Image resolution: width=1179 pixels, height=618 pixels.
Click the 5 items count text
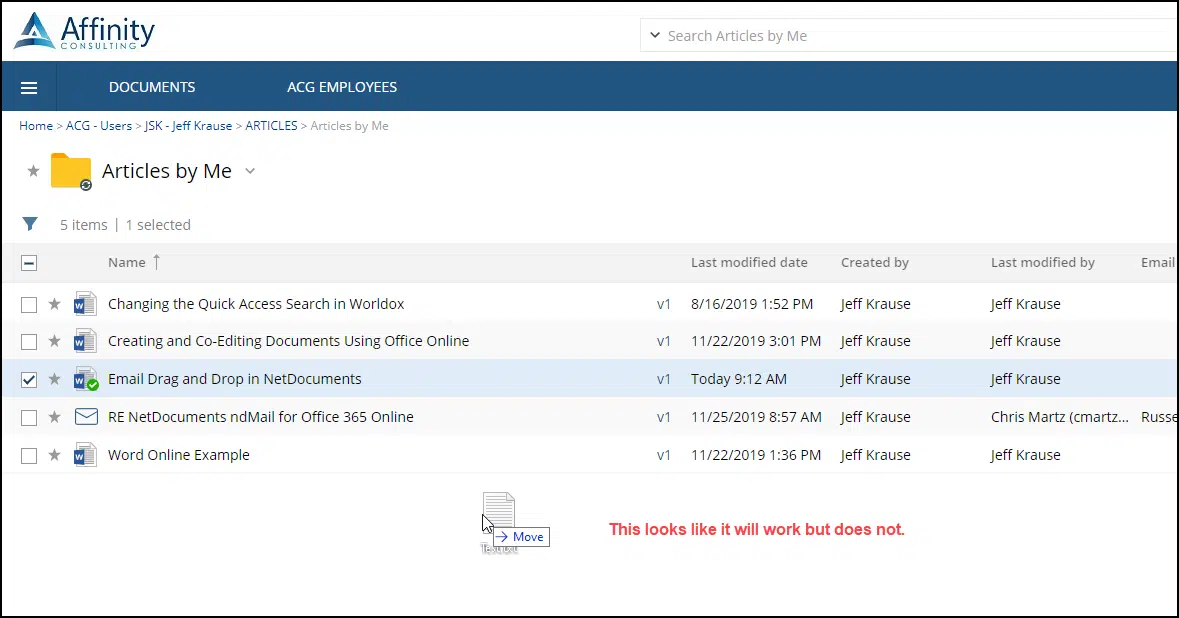[x=83, y=225]
